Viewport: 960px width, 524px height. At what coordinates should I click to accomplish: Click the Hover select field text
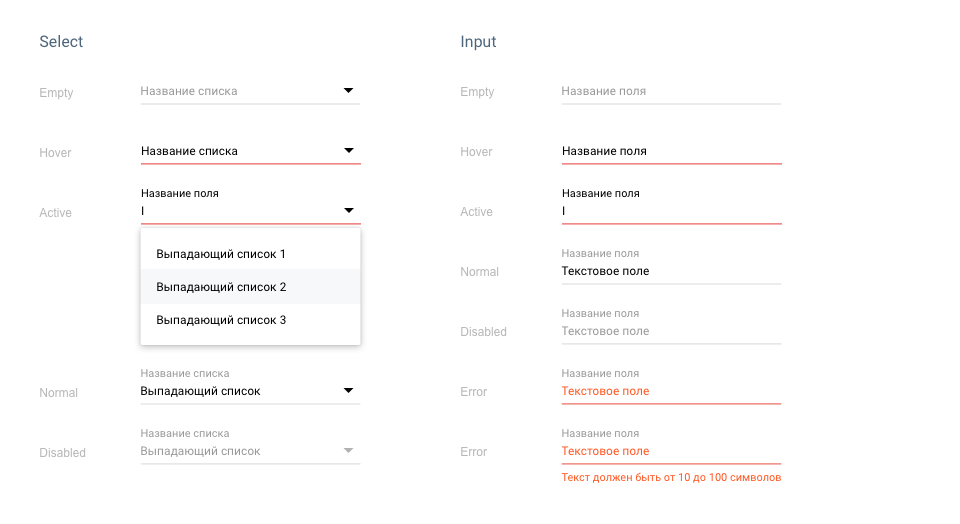click(x=189, y=151)
